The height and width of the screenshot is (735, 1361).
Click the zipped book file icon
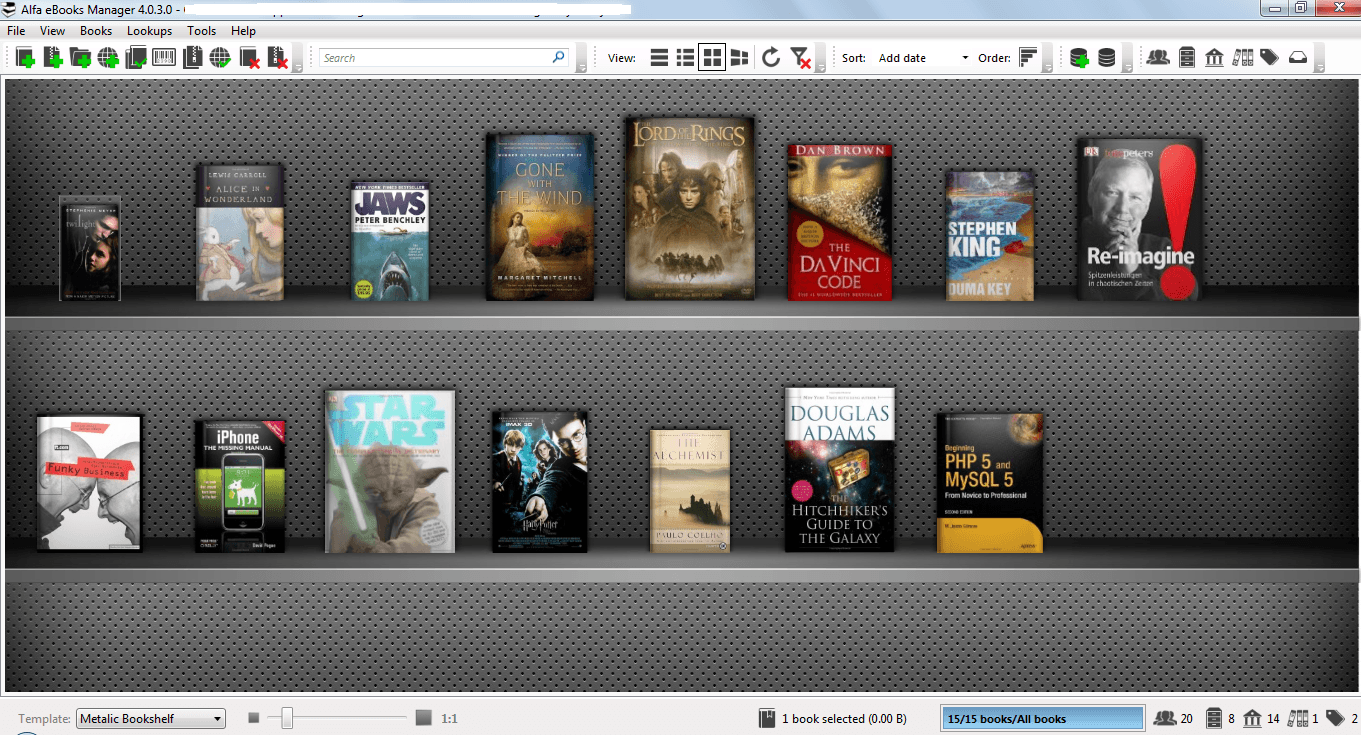192,58
